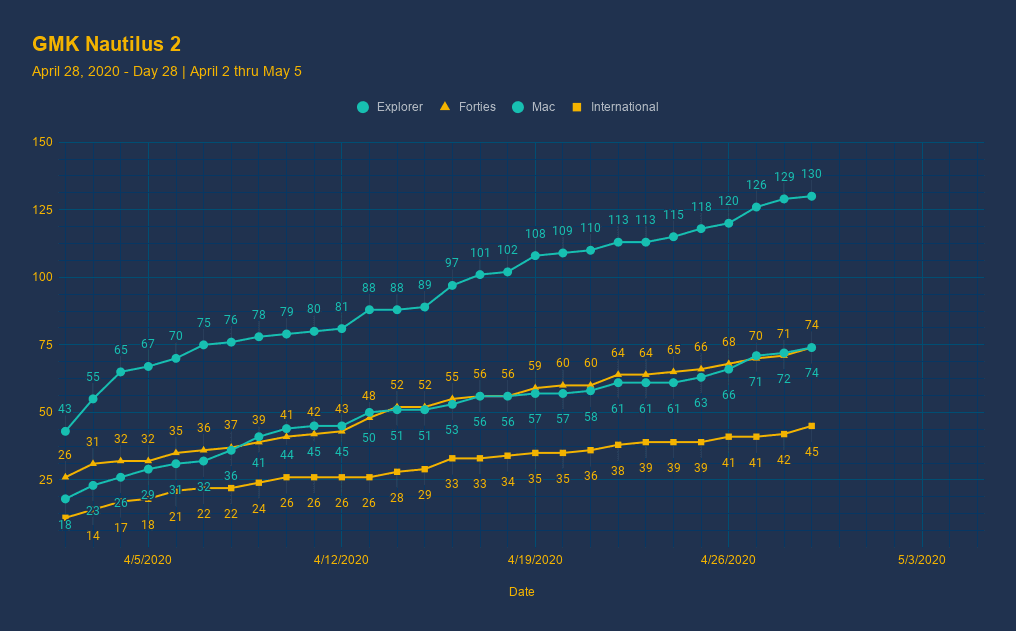This screenshot has width=1016, height=631.
Task: Select the Explorer data point labeled 108
Action: (x=535, y=255)
